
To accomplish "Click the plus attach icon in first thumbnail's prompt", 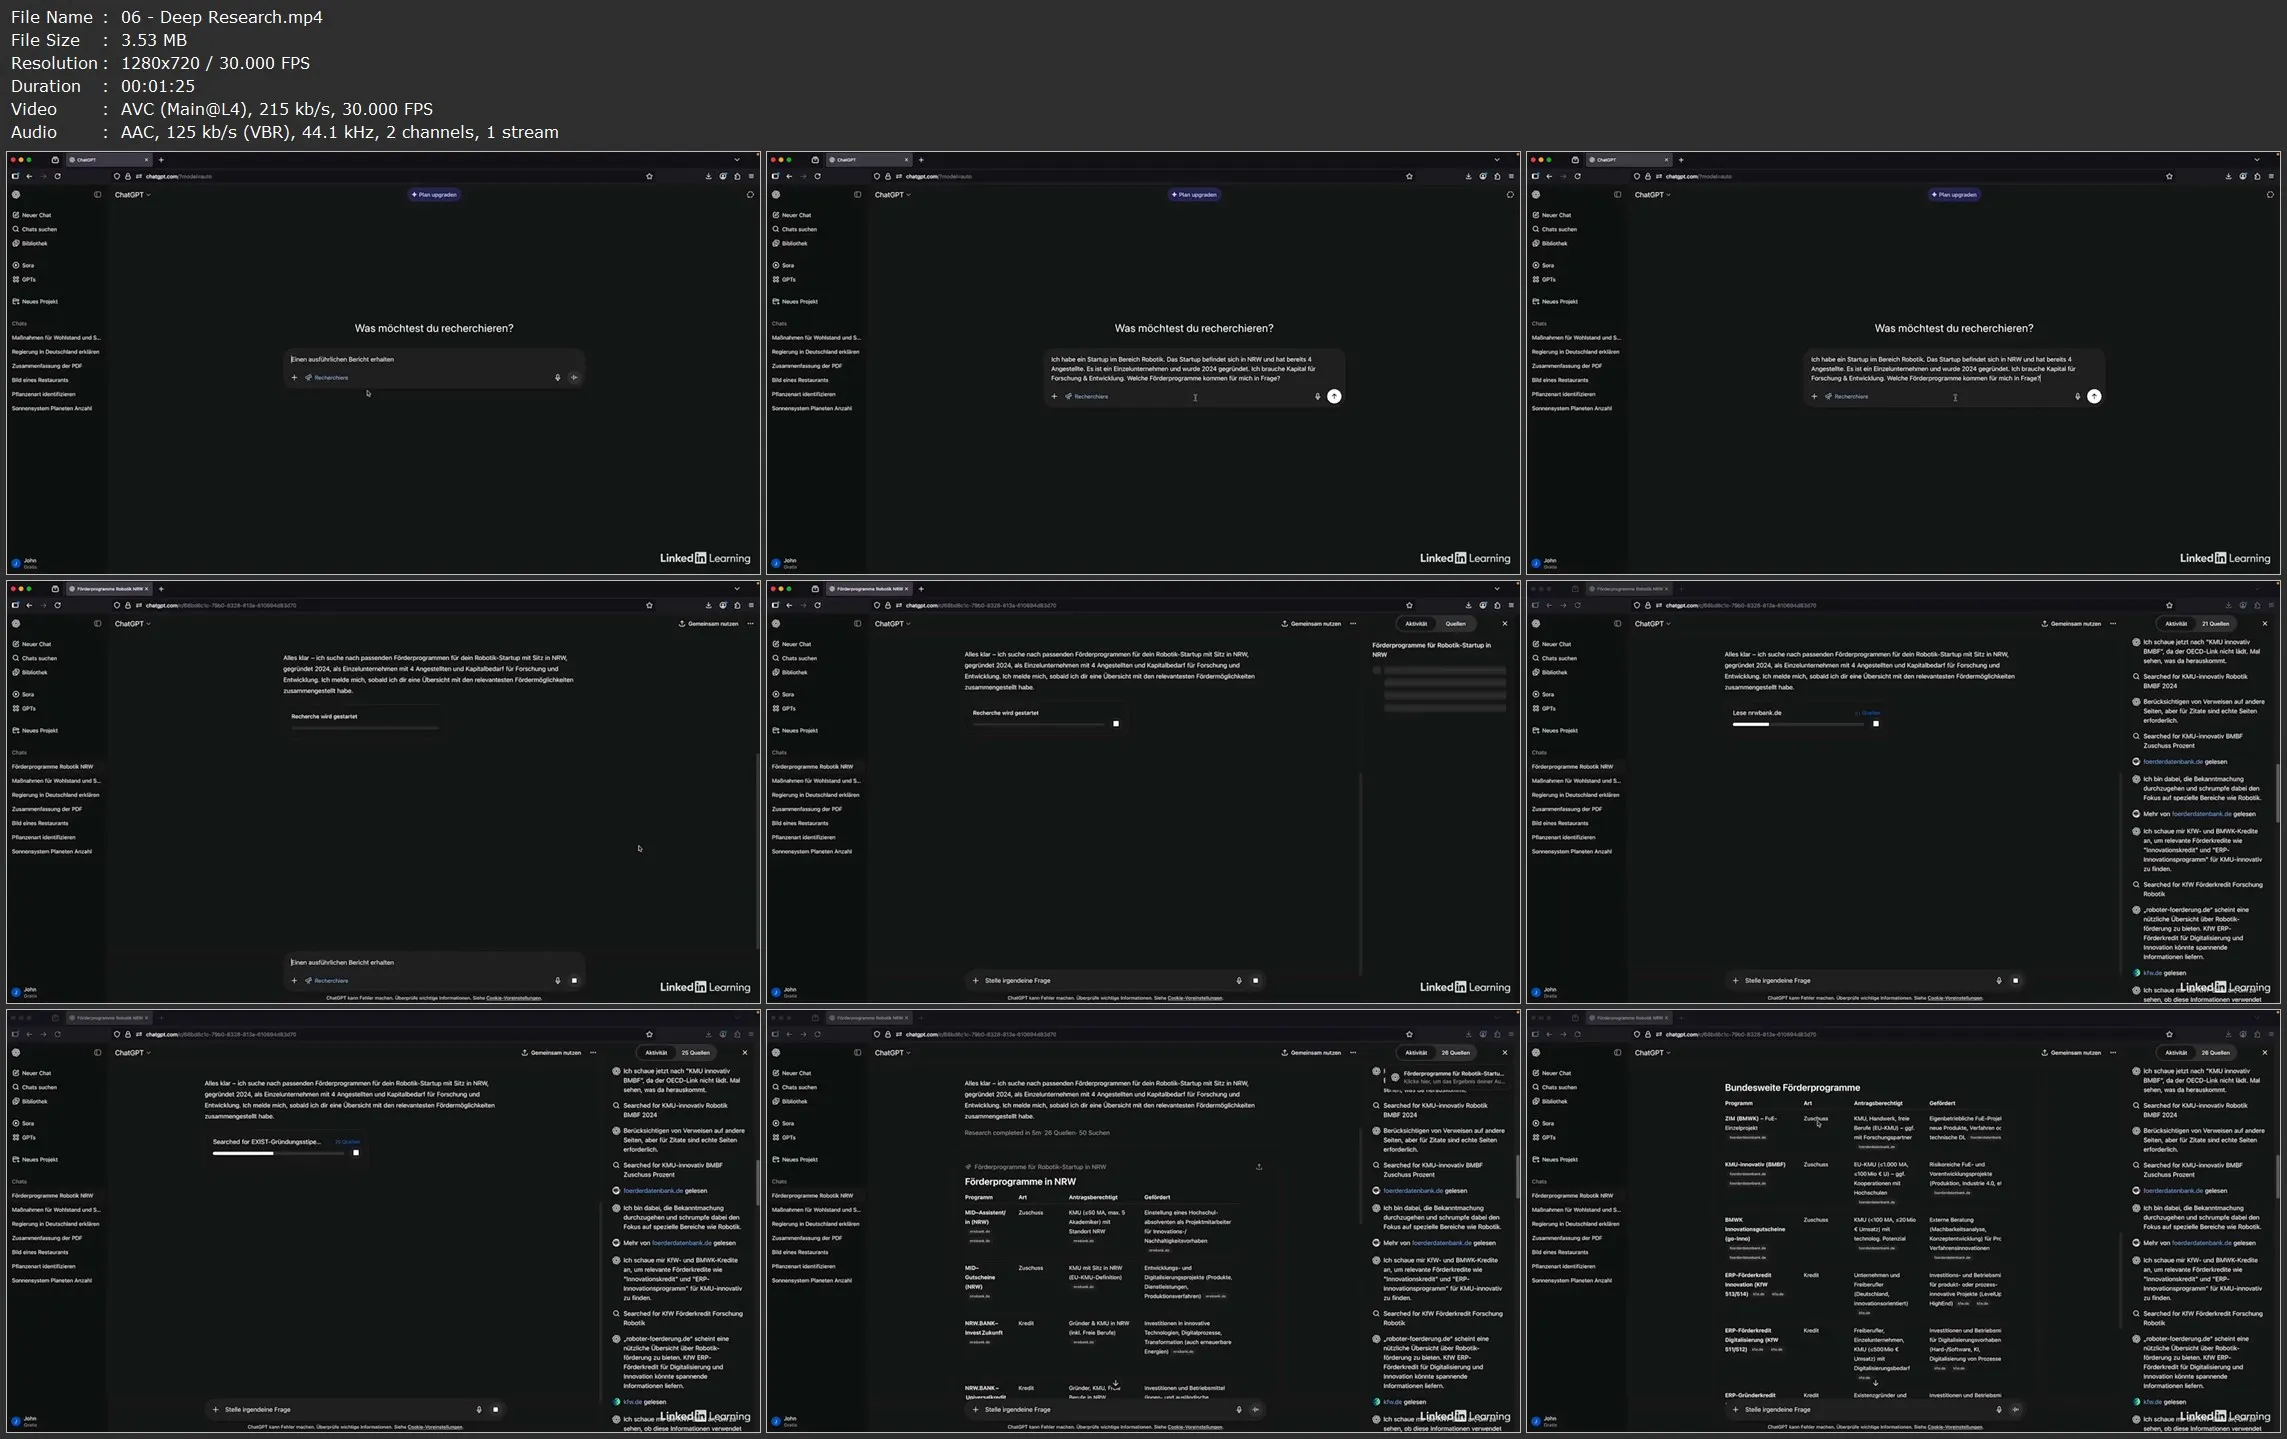I will pyautogui.click(x=294, y=378).
